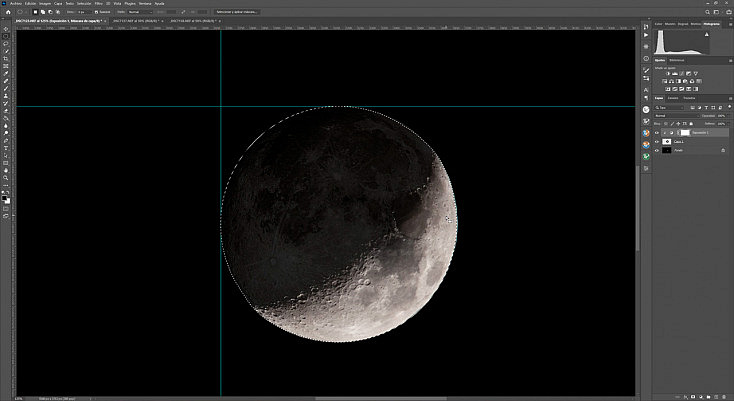Hide the Capa 1 layer
734x401 pixels.
point(657,141)
